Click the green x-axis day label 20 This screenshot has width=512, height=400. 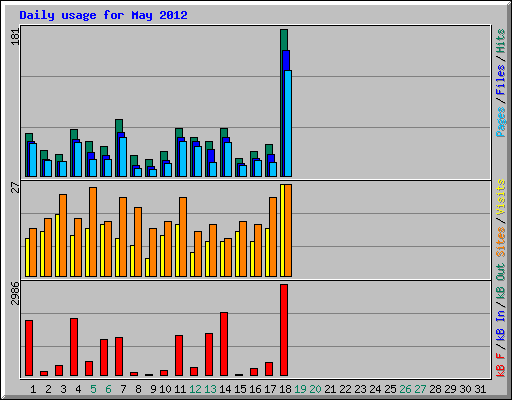tap(315, 389)
